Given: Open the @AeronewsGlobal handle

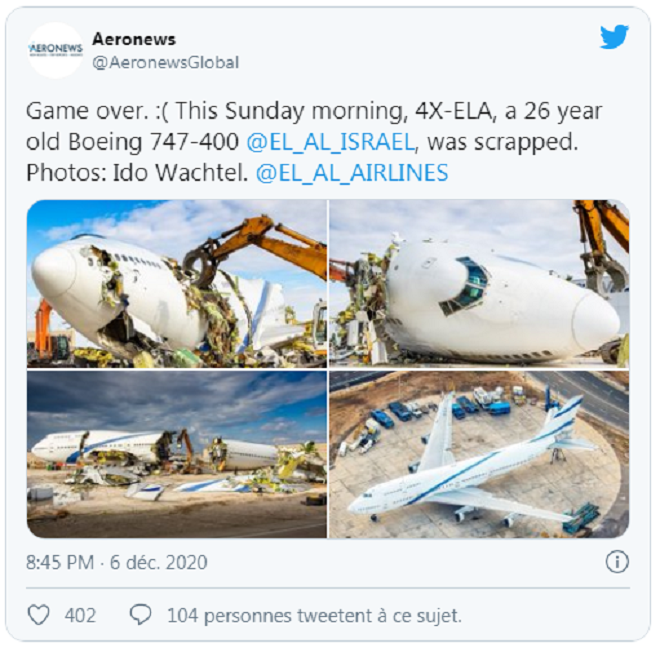Looking at the screenshot, I should tap(165, 63).
